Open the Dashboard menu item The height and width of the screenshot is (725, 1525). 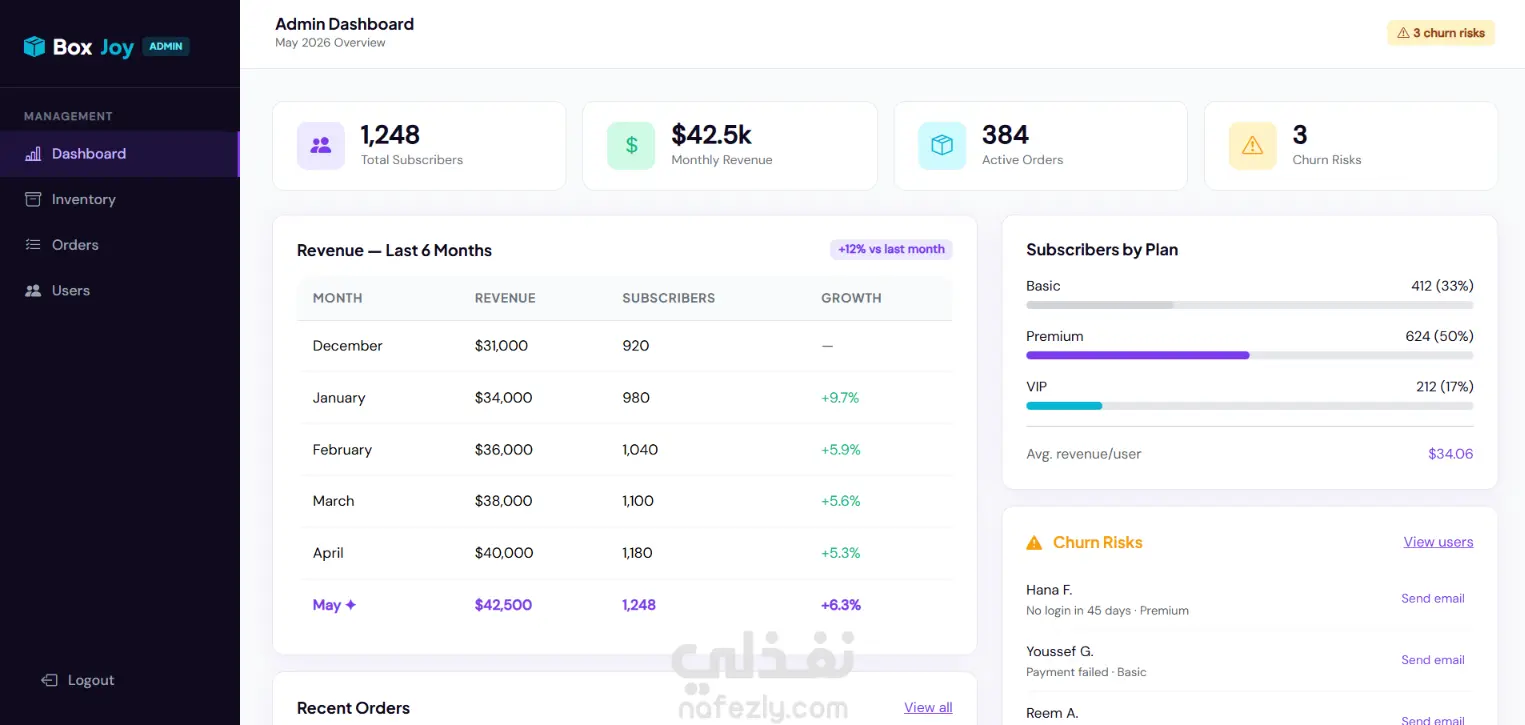pyautogui.click(x=120, y=154)
